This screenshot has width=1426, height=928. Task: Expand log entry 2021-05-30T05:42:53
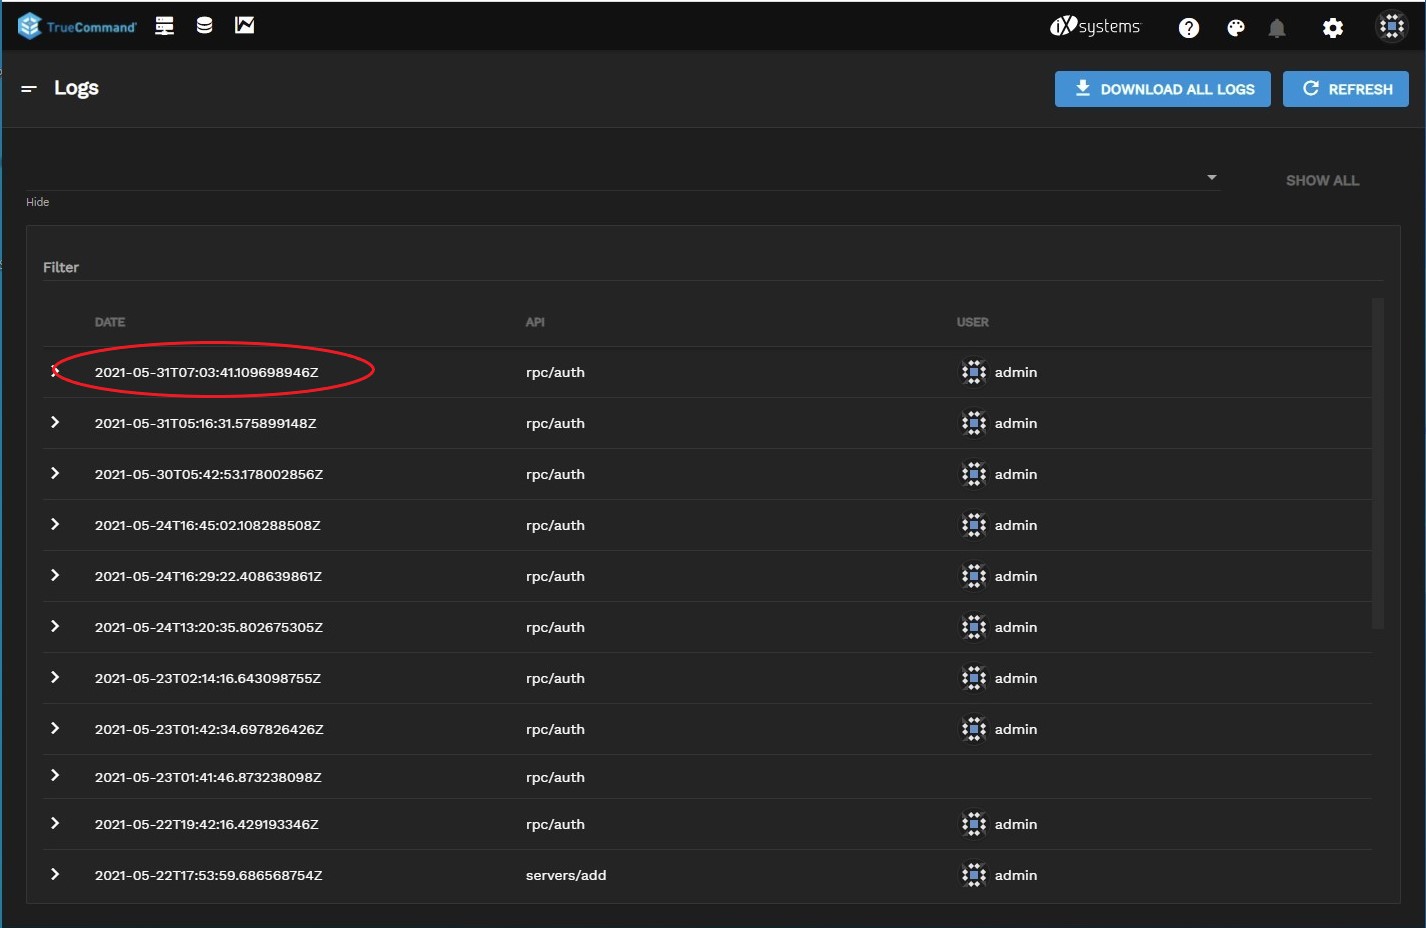click(x=55, y=473)
